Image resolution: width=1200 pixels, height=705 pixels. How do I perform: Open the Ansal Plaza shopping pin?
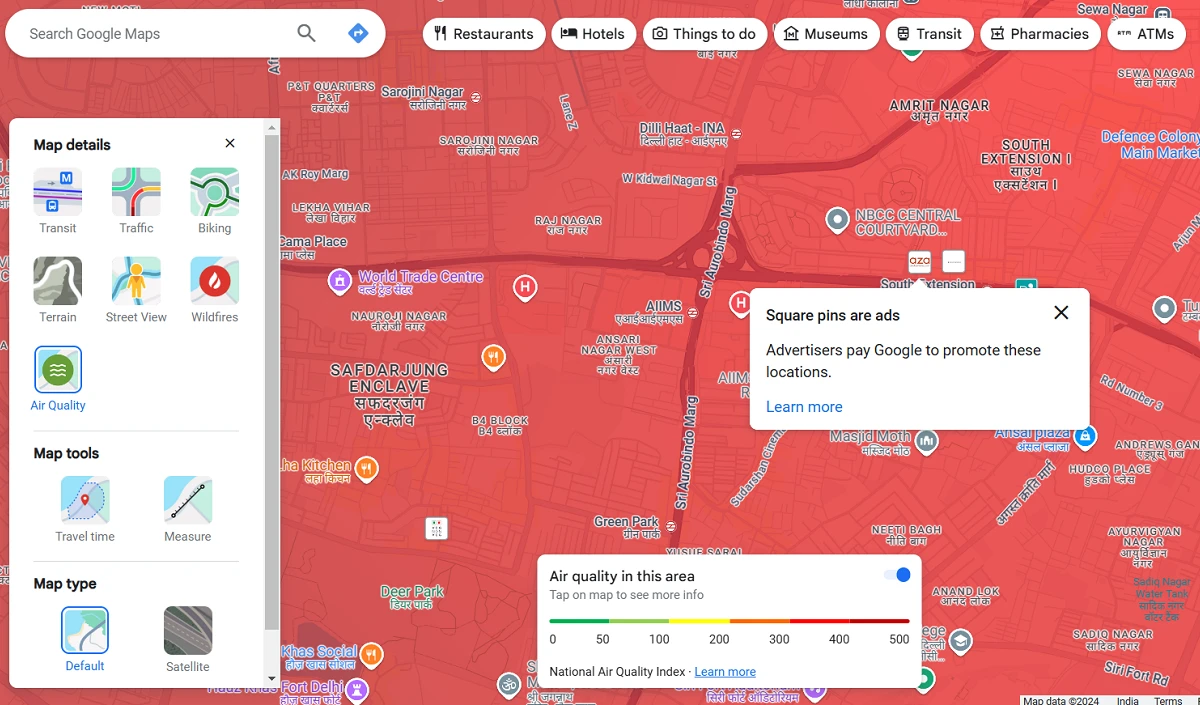click(x=1085, y=437)
